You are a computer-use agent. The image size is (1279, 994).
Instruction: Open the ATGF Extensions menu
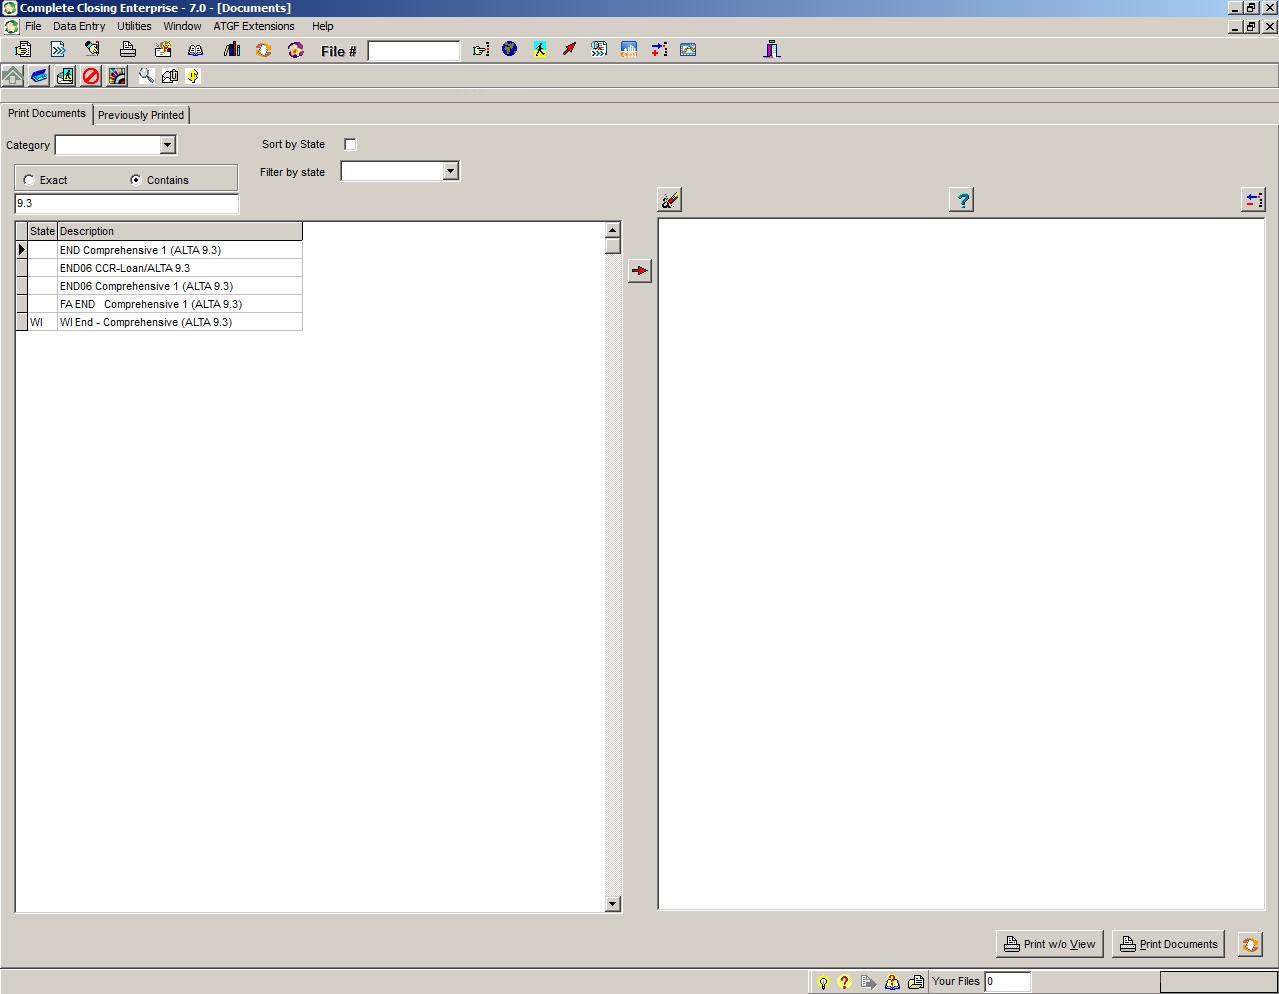click(254, 26)
